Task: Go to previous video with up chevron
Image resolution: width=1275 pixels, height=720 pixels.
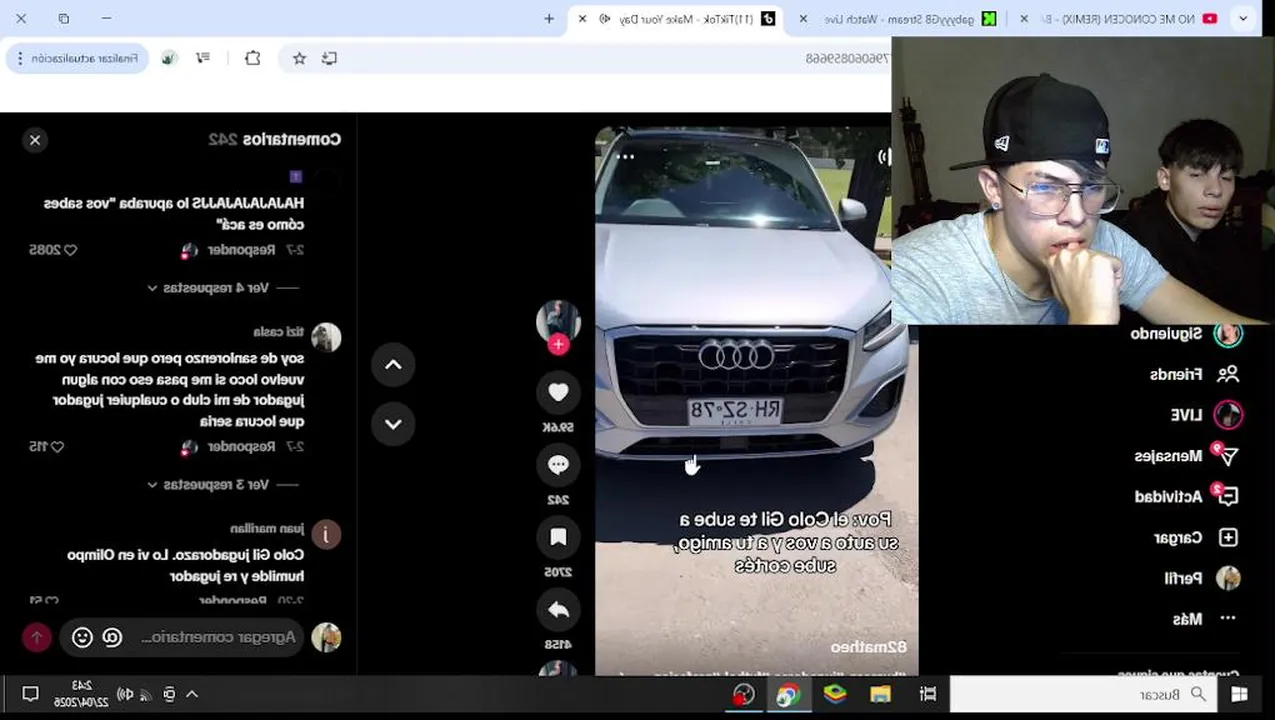Action: [x=393, y=365]
